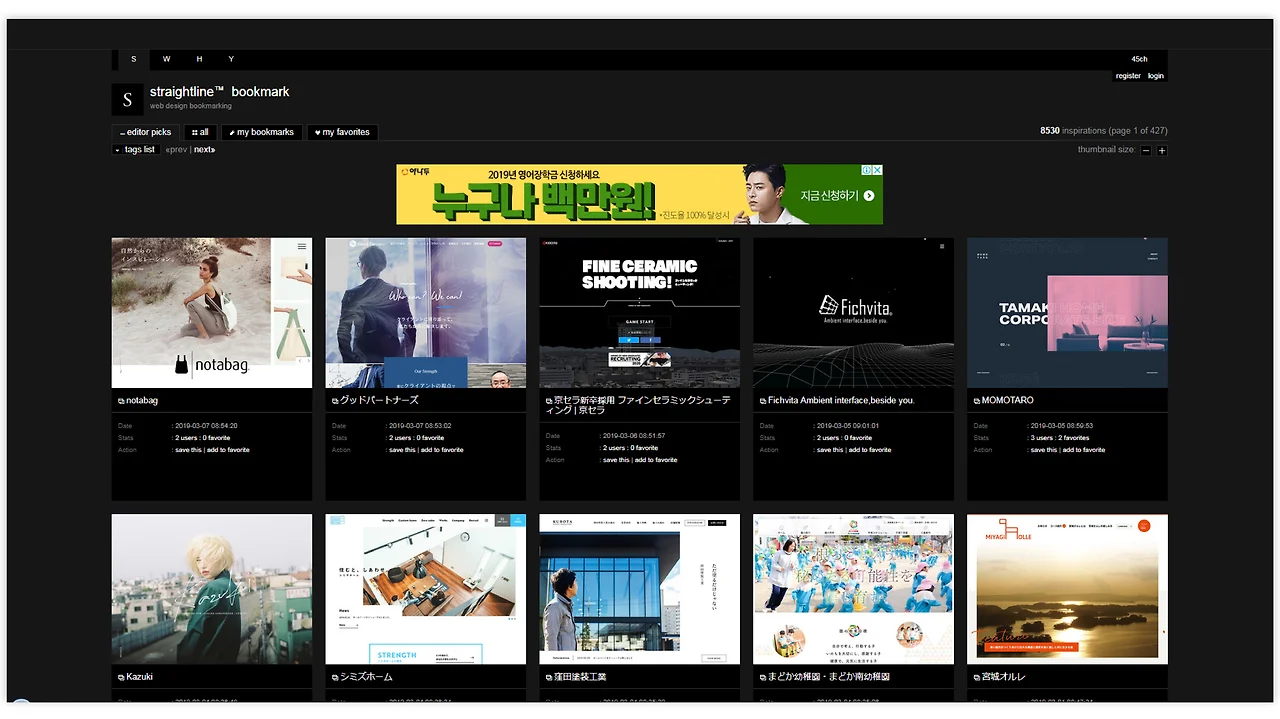The height and width of the screenshot is (719, 1280).
Task: Open the S tab in top bar
Action: 134,59
